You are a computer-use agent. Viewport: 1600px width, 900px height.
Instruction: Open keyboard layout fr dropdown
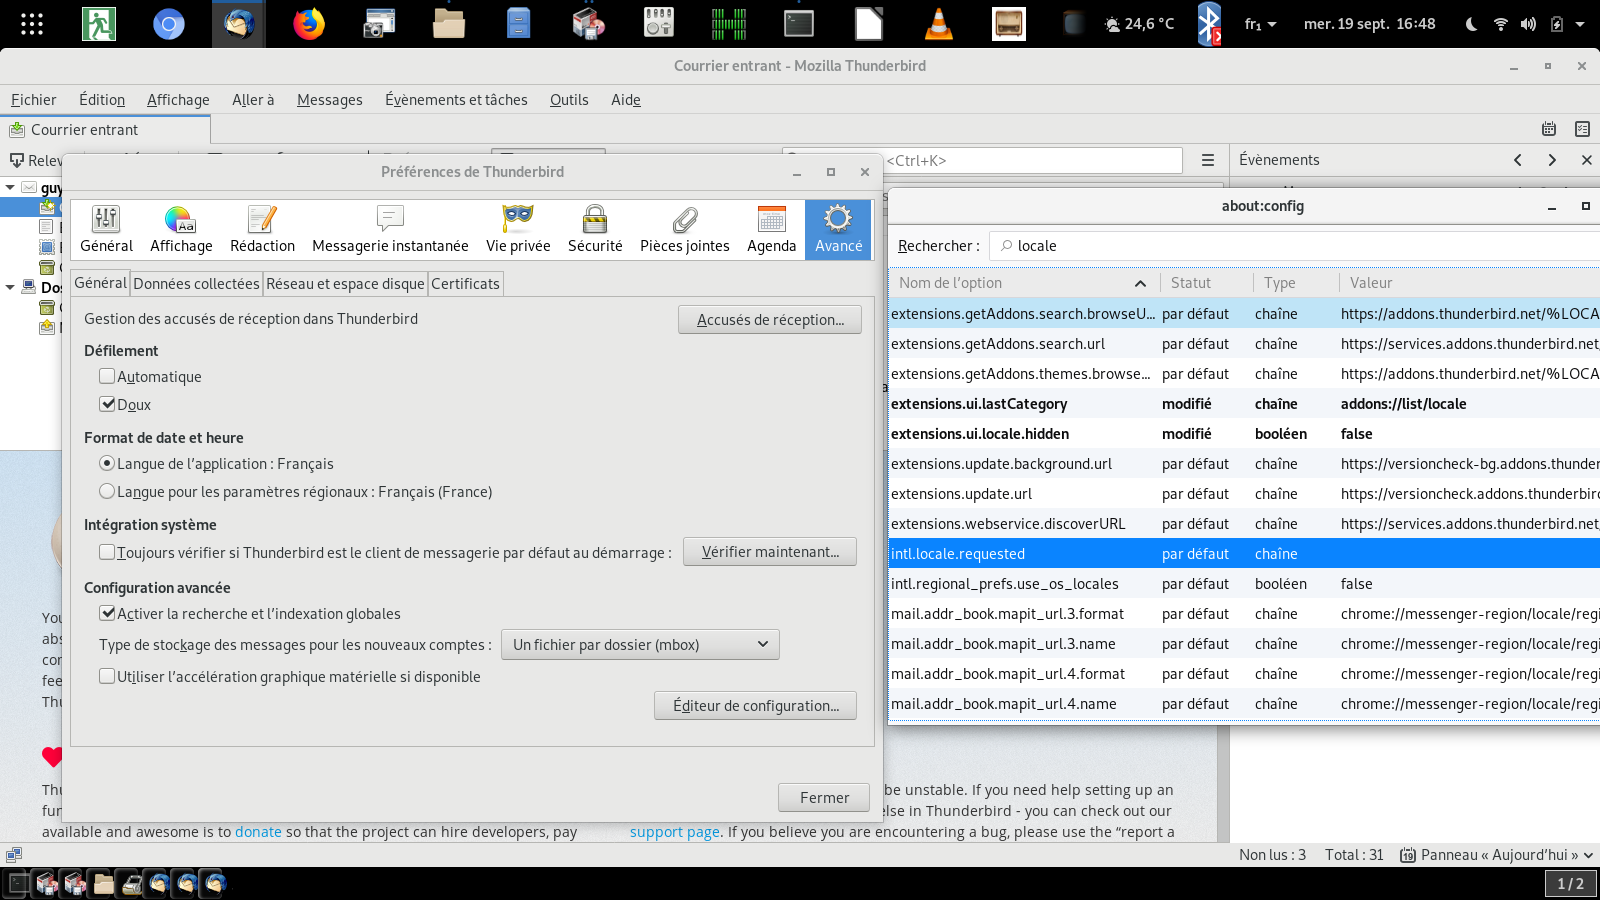tap(1260, 24)
